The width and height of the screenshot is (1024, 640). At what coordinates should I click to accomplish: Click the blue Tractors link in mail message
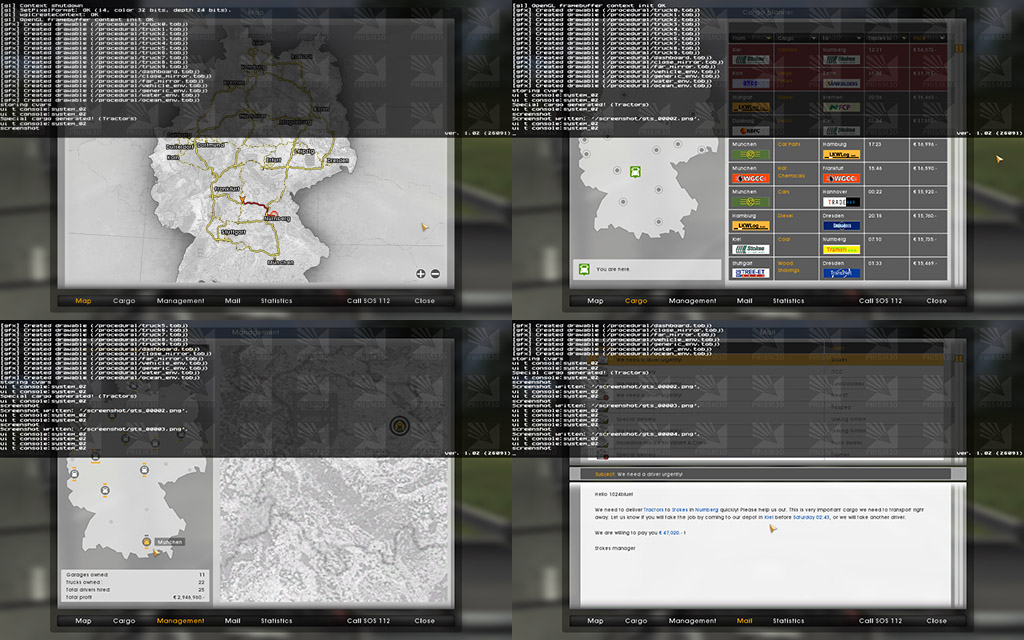coord(654,509)
